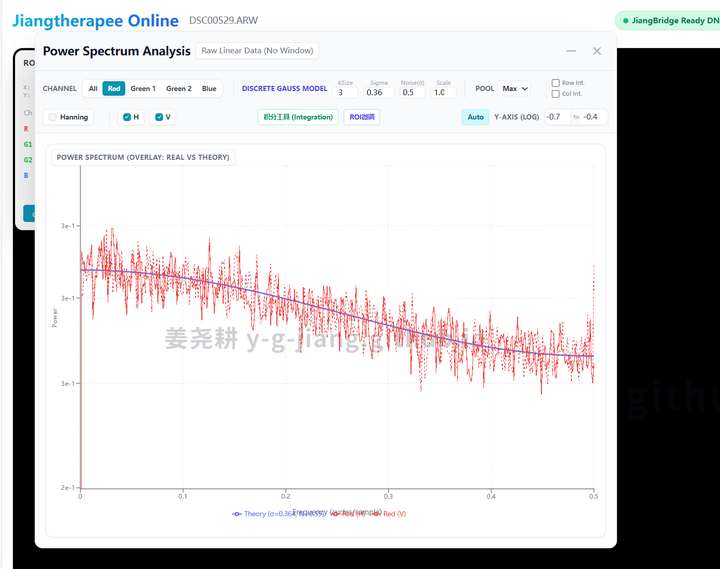
Task: Click the DSC00529.ARW file name
Action: 224,20
